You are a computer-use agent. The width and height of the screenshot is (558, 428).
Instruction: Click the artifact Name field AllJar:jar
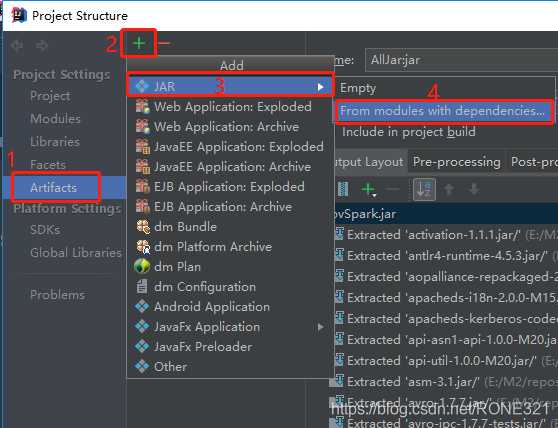coord(461,60)
